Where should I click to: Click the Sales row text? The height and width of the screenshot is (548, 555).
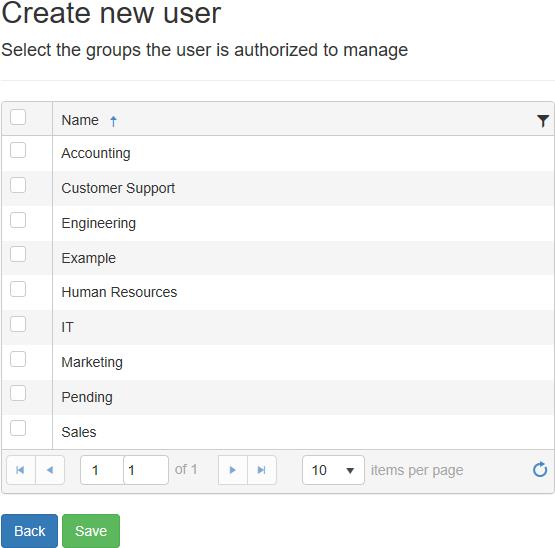point(79,432)
